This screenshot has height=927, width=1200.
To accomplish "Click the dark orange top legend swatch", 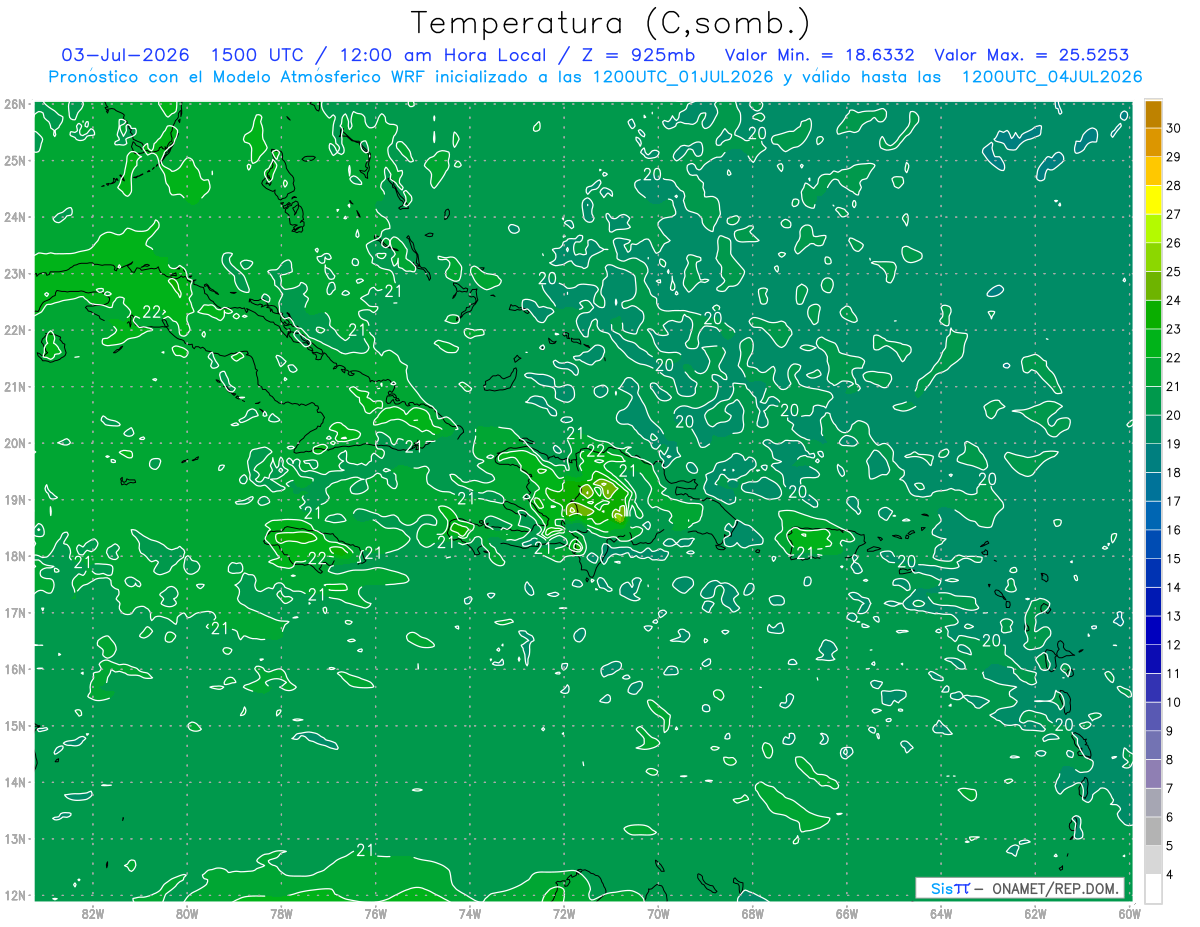I will [1153, 115].
